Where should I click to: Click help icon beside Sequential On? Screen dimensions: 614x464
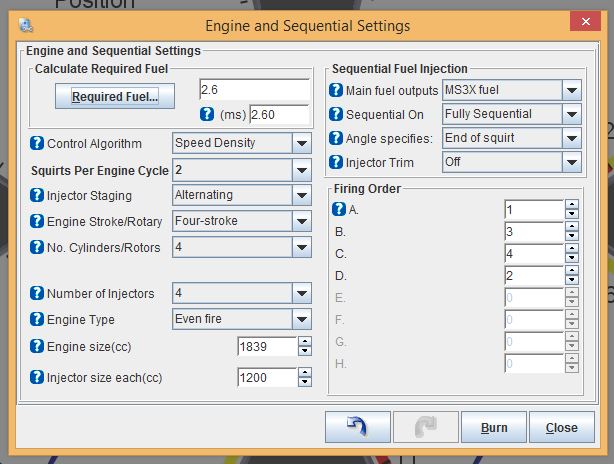point(336,114)
